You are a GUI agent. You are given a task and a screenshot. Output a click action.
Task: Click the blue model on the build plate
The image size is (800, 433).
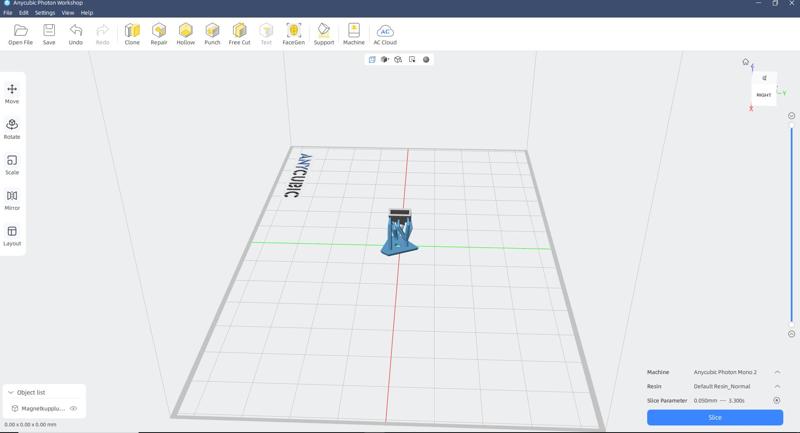(399, 232)
